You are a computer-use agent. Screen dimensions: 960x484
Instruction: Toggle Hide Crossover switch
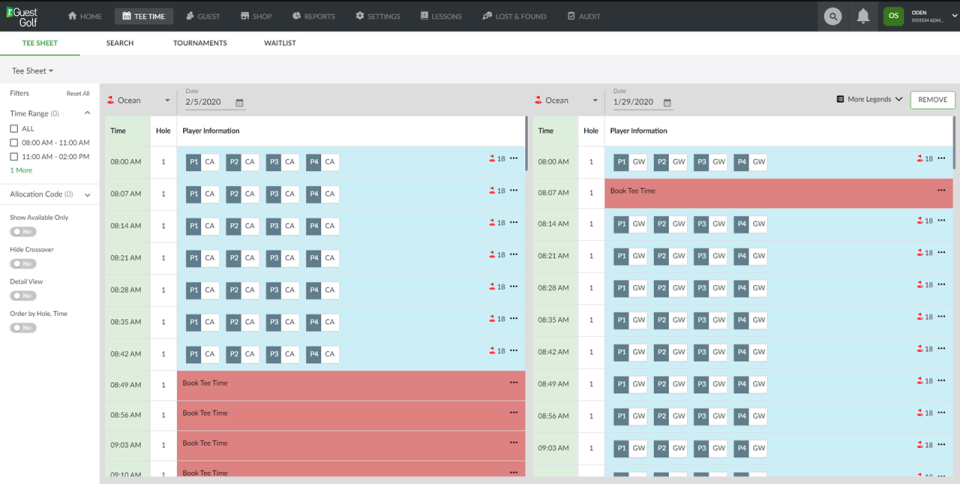tap(23, 264)
